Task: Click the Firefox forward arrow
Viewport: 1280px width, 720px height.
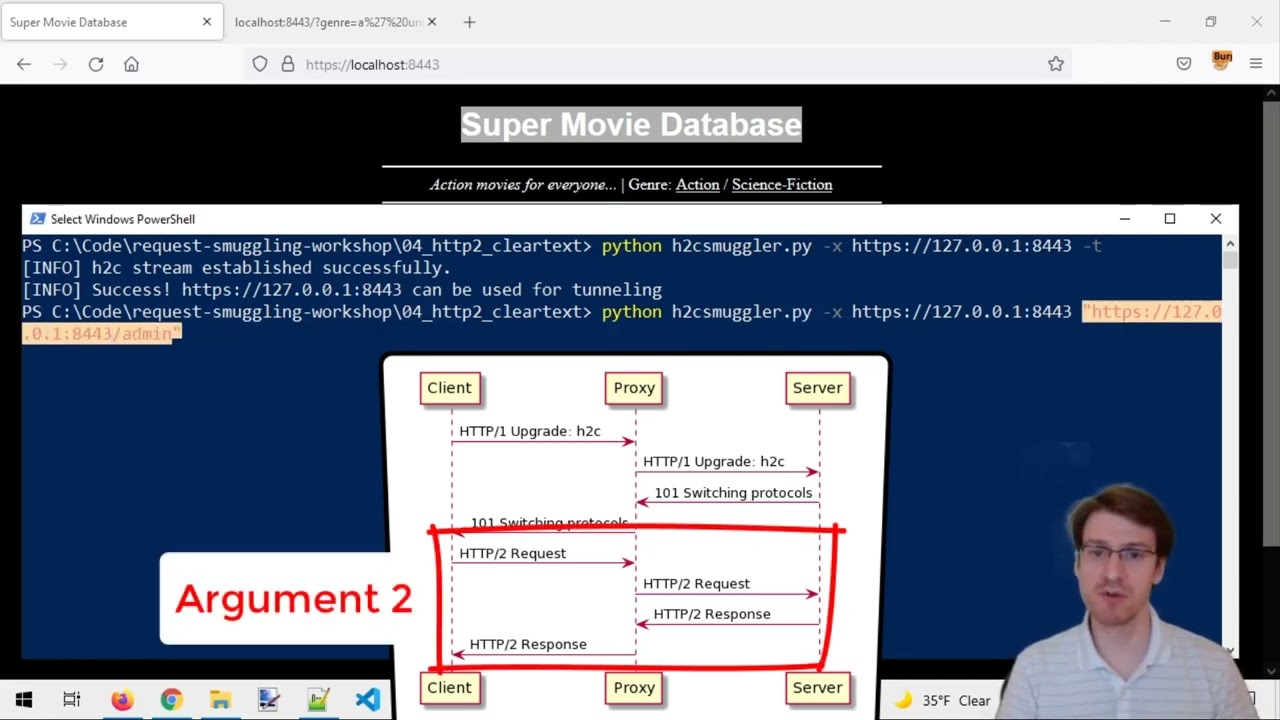Action: tap(60, 64)
